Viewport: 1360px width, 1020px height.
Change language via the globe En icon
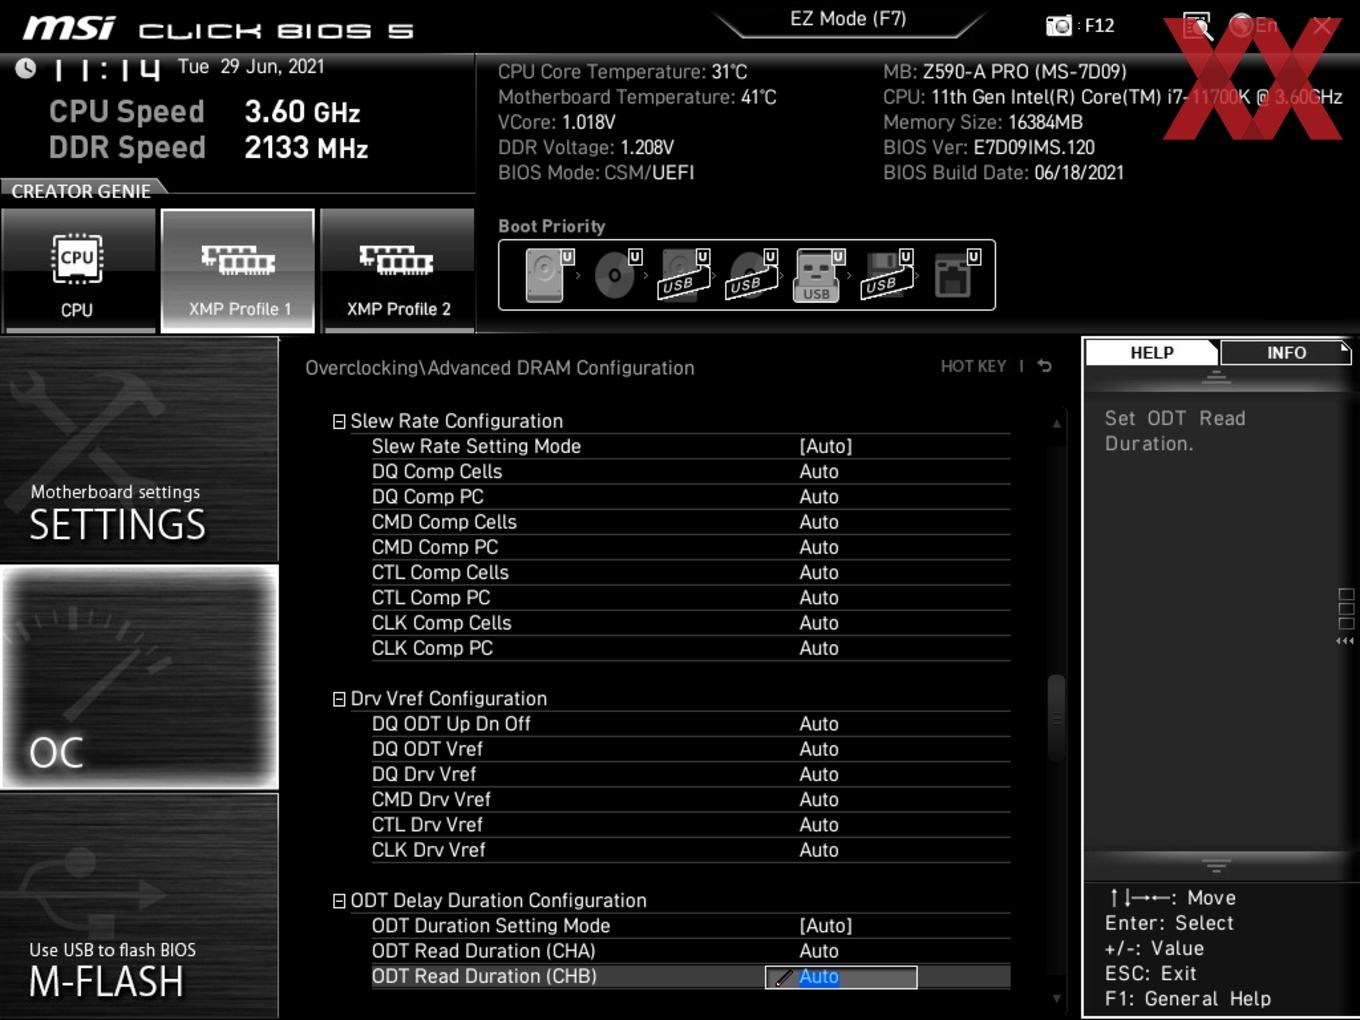tap(1253, 25)
